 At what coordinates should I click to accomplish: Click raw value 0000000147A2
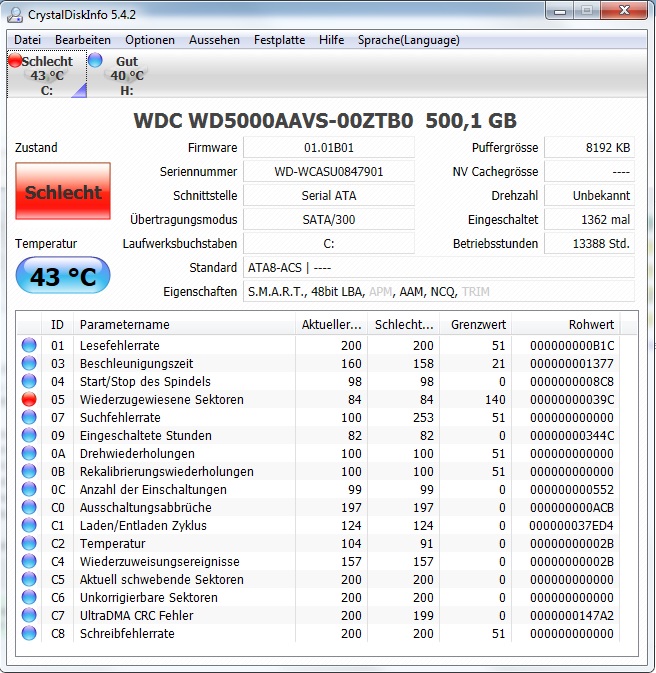[572, 616]
